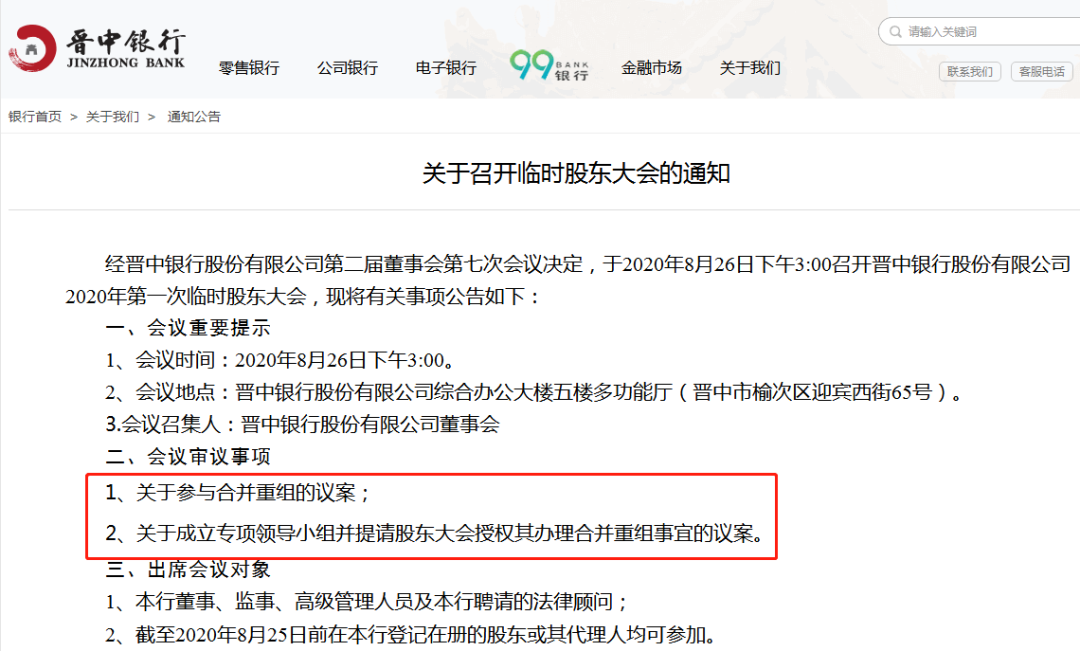Open the 99 Bank 银行 logo link
The width and height of the screenshot is (1080, 651).
click(549, 66)
